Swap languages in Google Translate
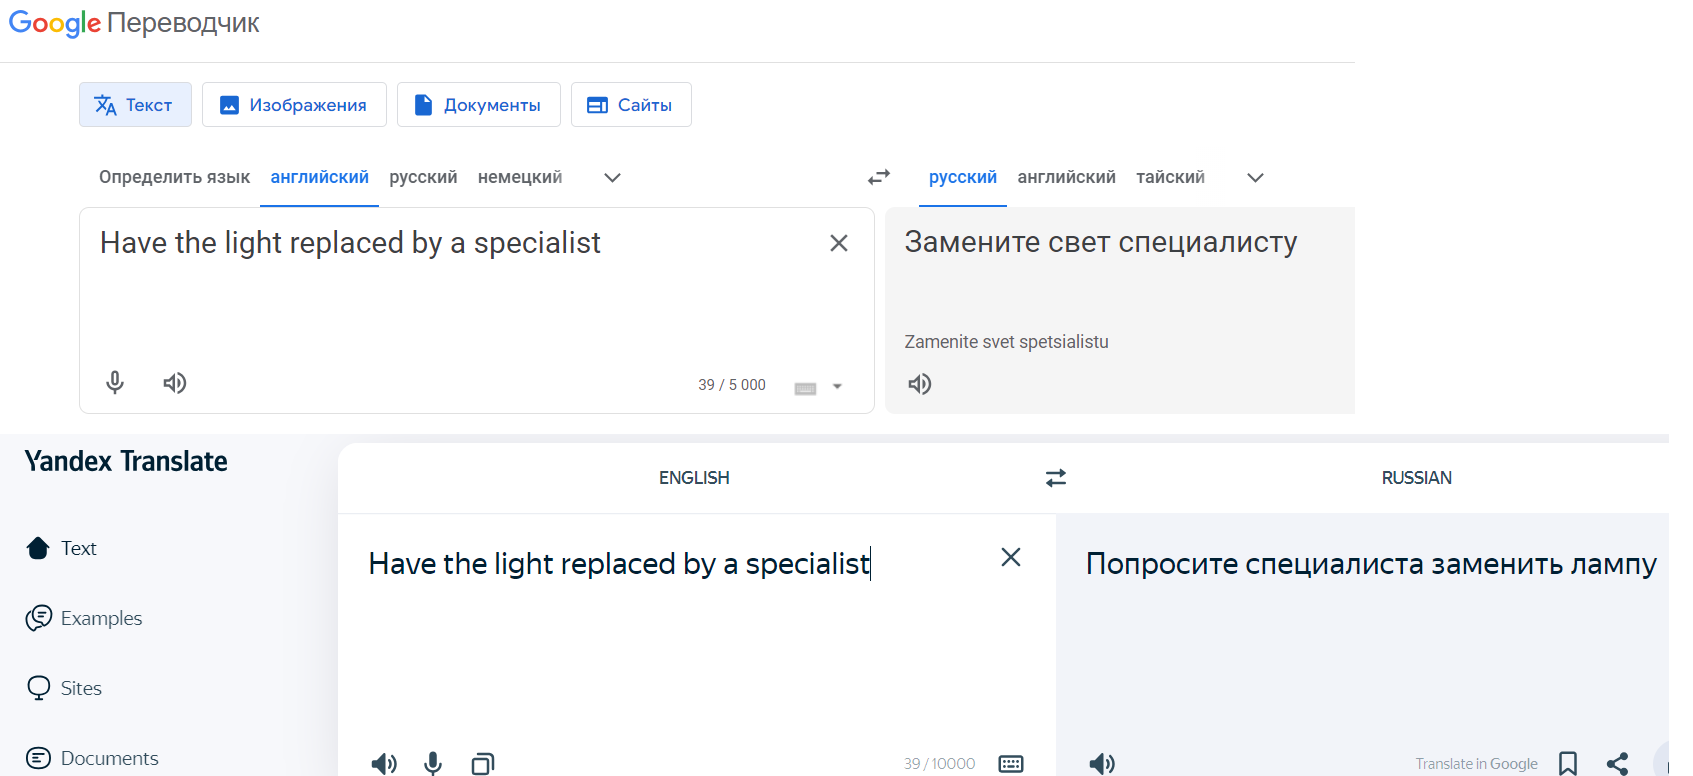The width and height of the screenshot is (1693, 776). [878, 177]
